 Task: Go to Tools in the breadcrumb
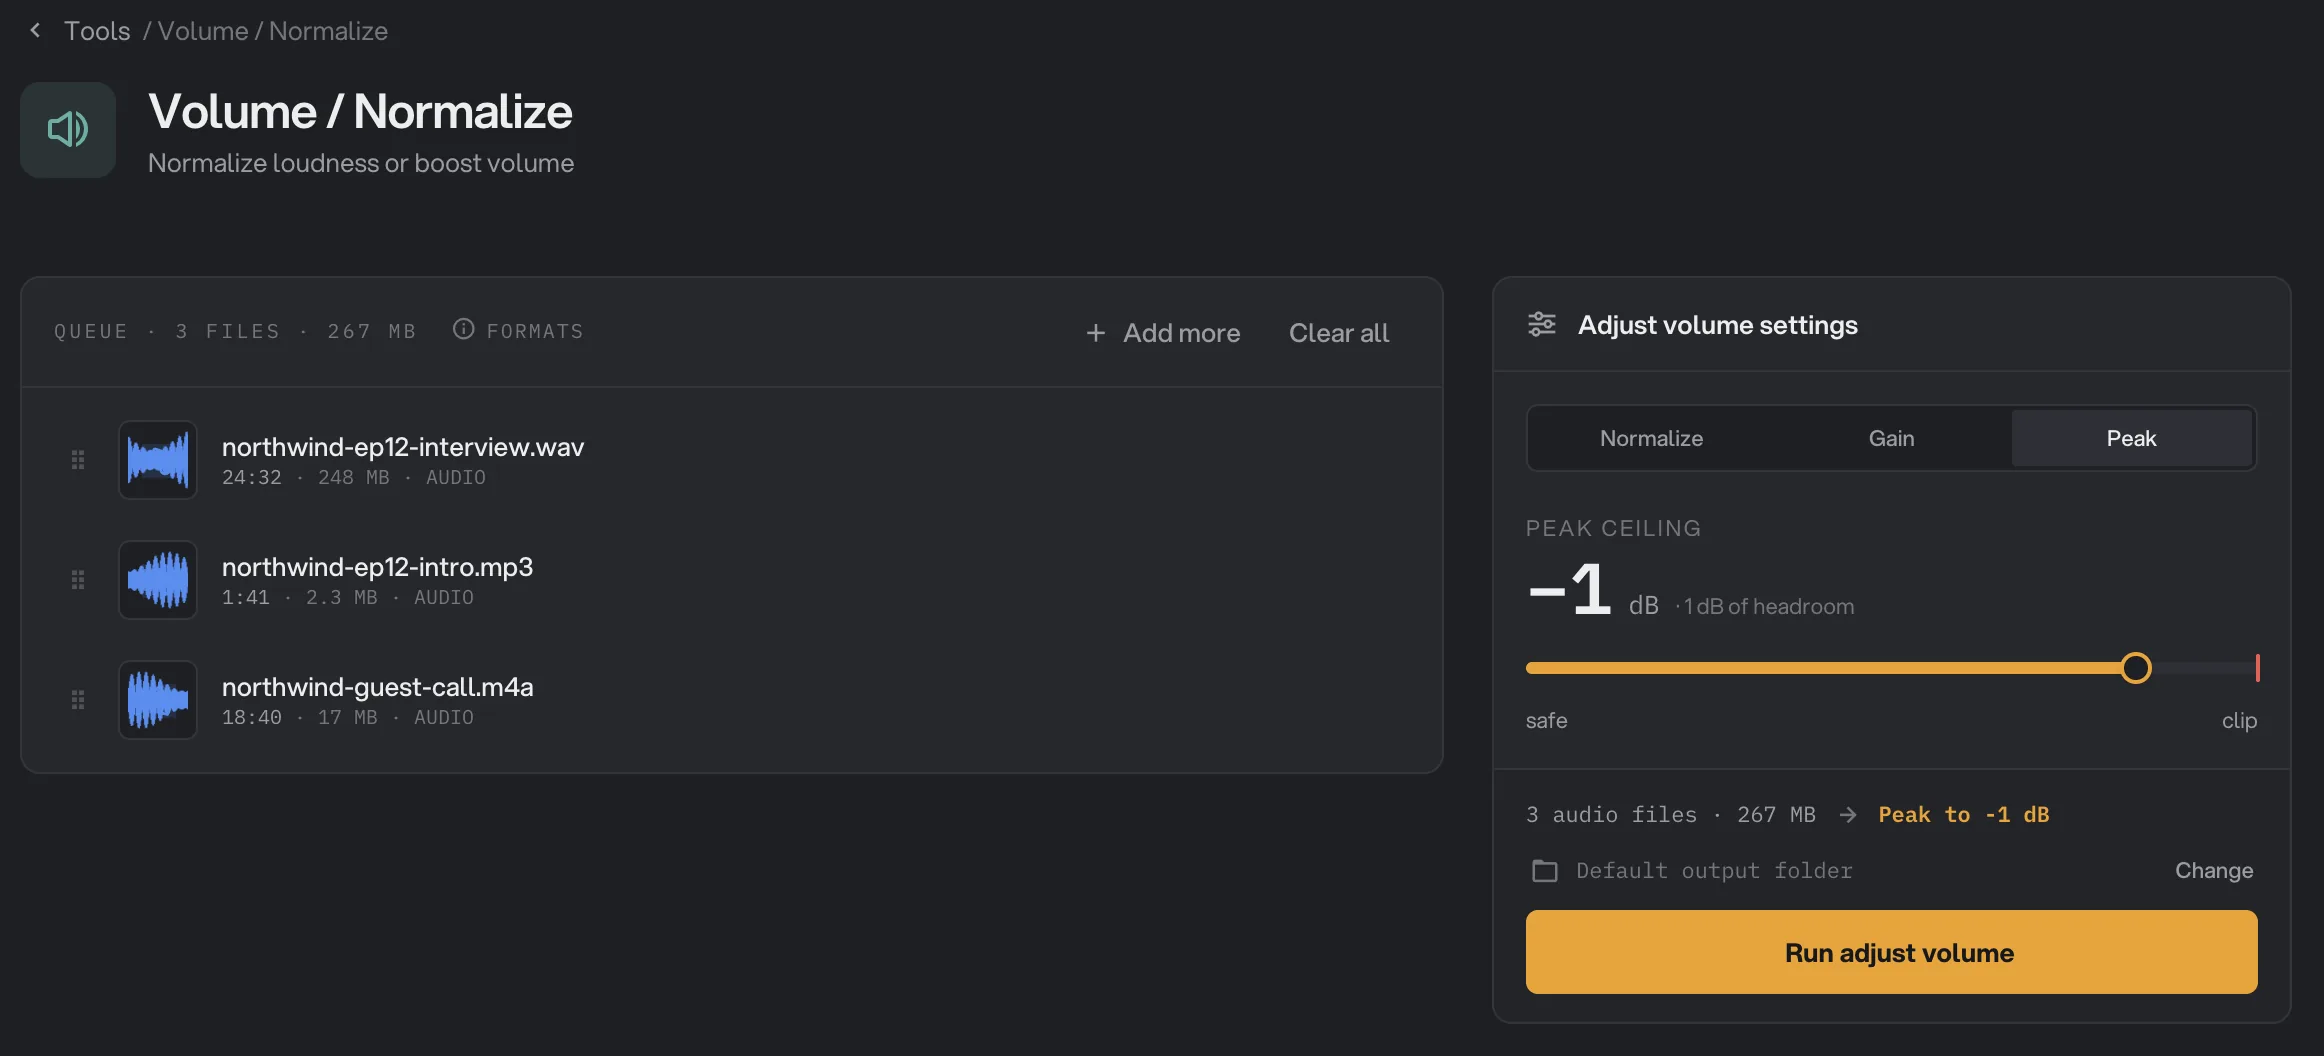(x=97, y=31)
